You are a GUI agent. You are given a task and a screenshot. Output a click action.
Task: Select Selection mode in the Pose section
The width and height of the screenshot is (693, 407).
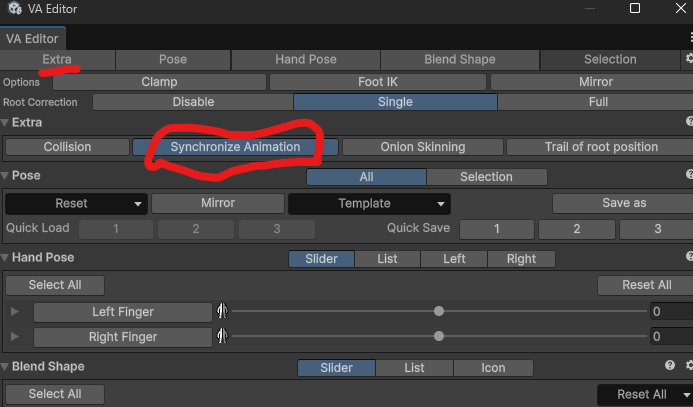[x=487, y=177]
